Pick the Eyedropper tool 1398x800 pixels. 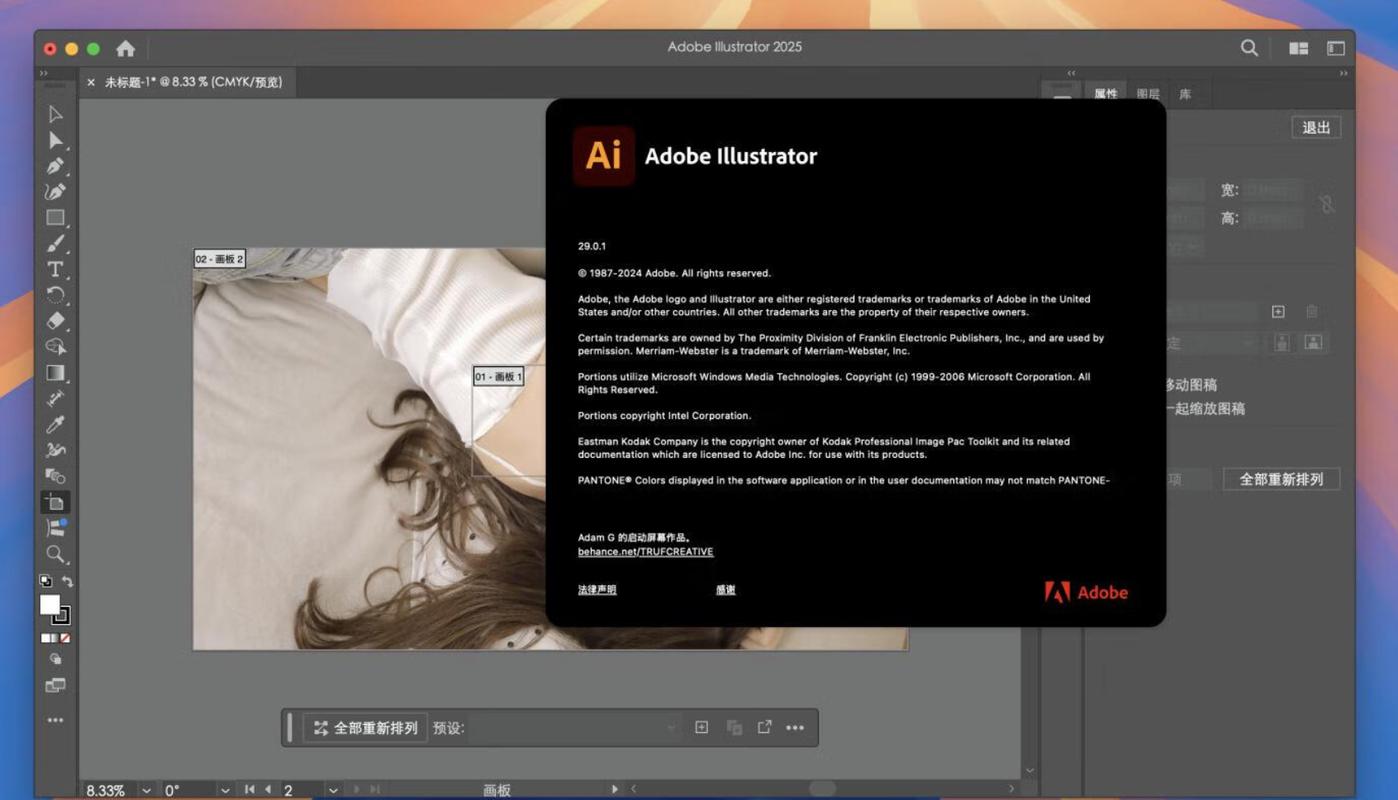tap(55, 425)
